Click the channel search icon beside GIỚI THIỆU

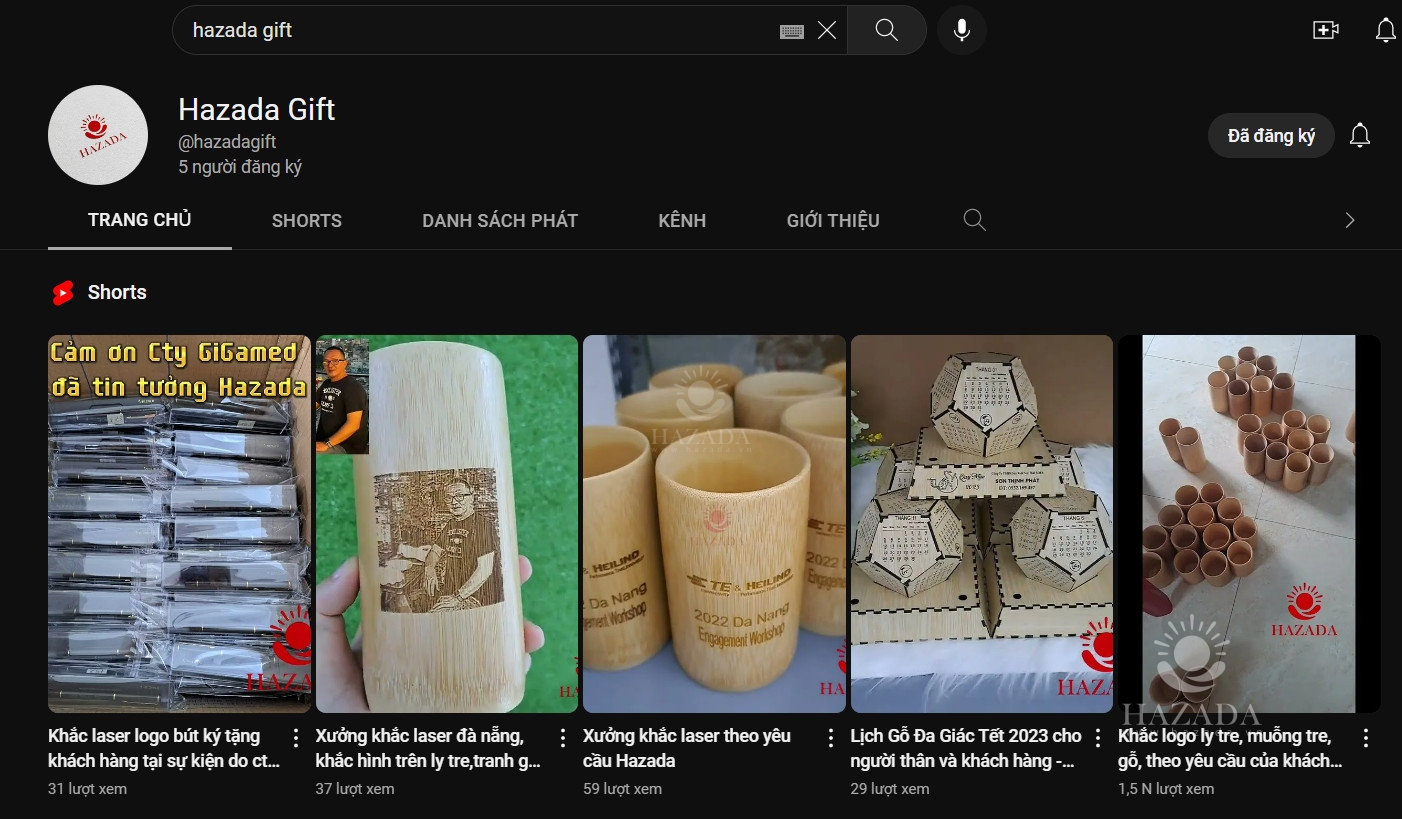click(x=974, y=219)
